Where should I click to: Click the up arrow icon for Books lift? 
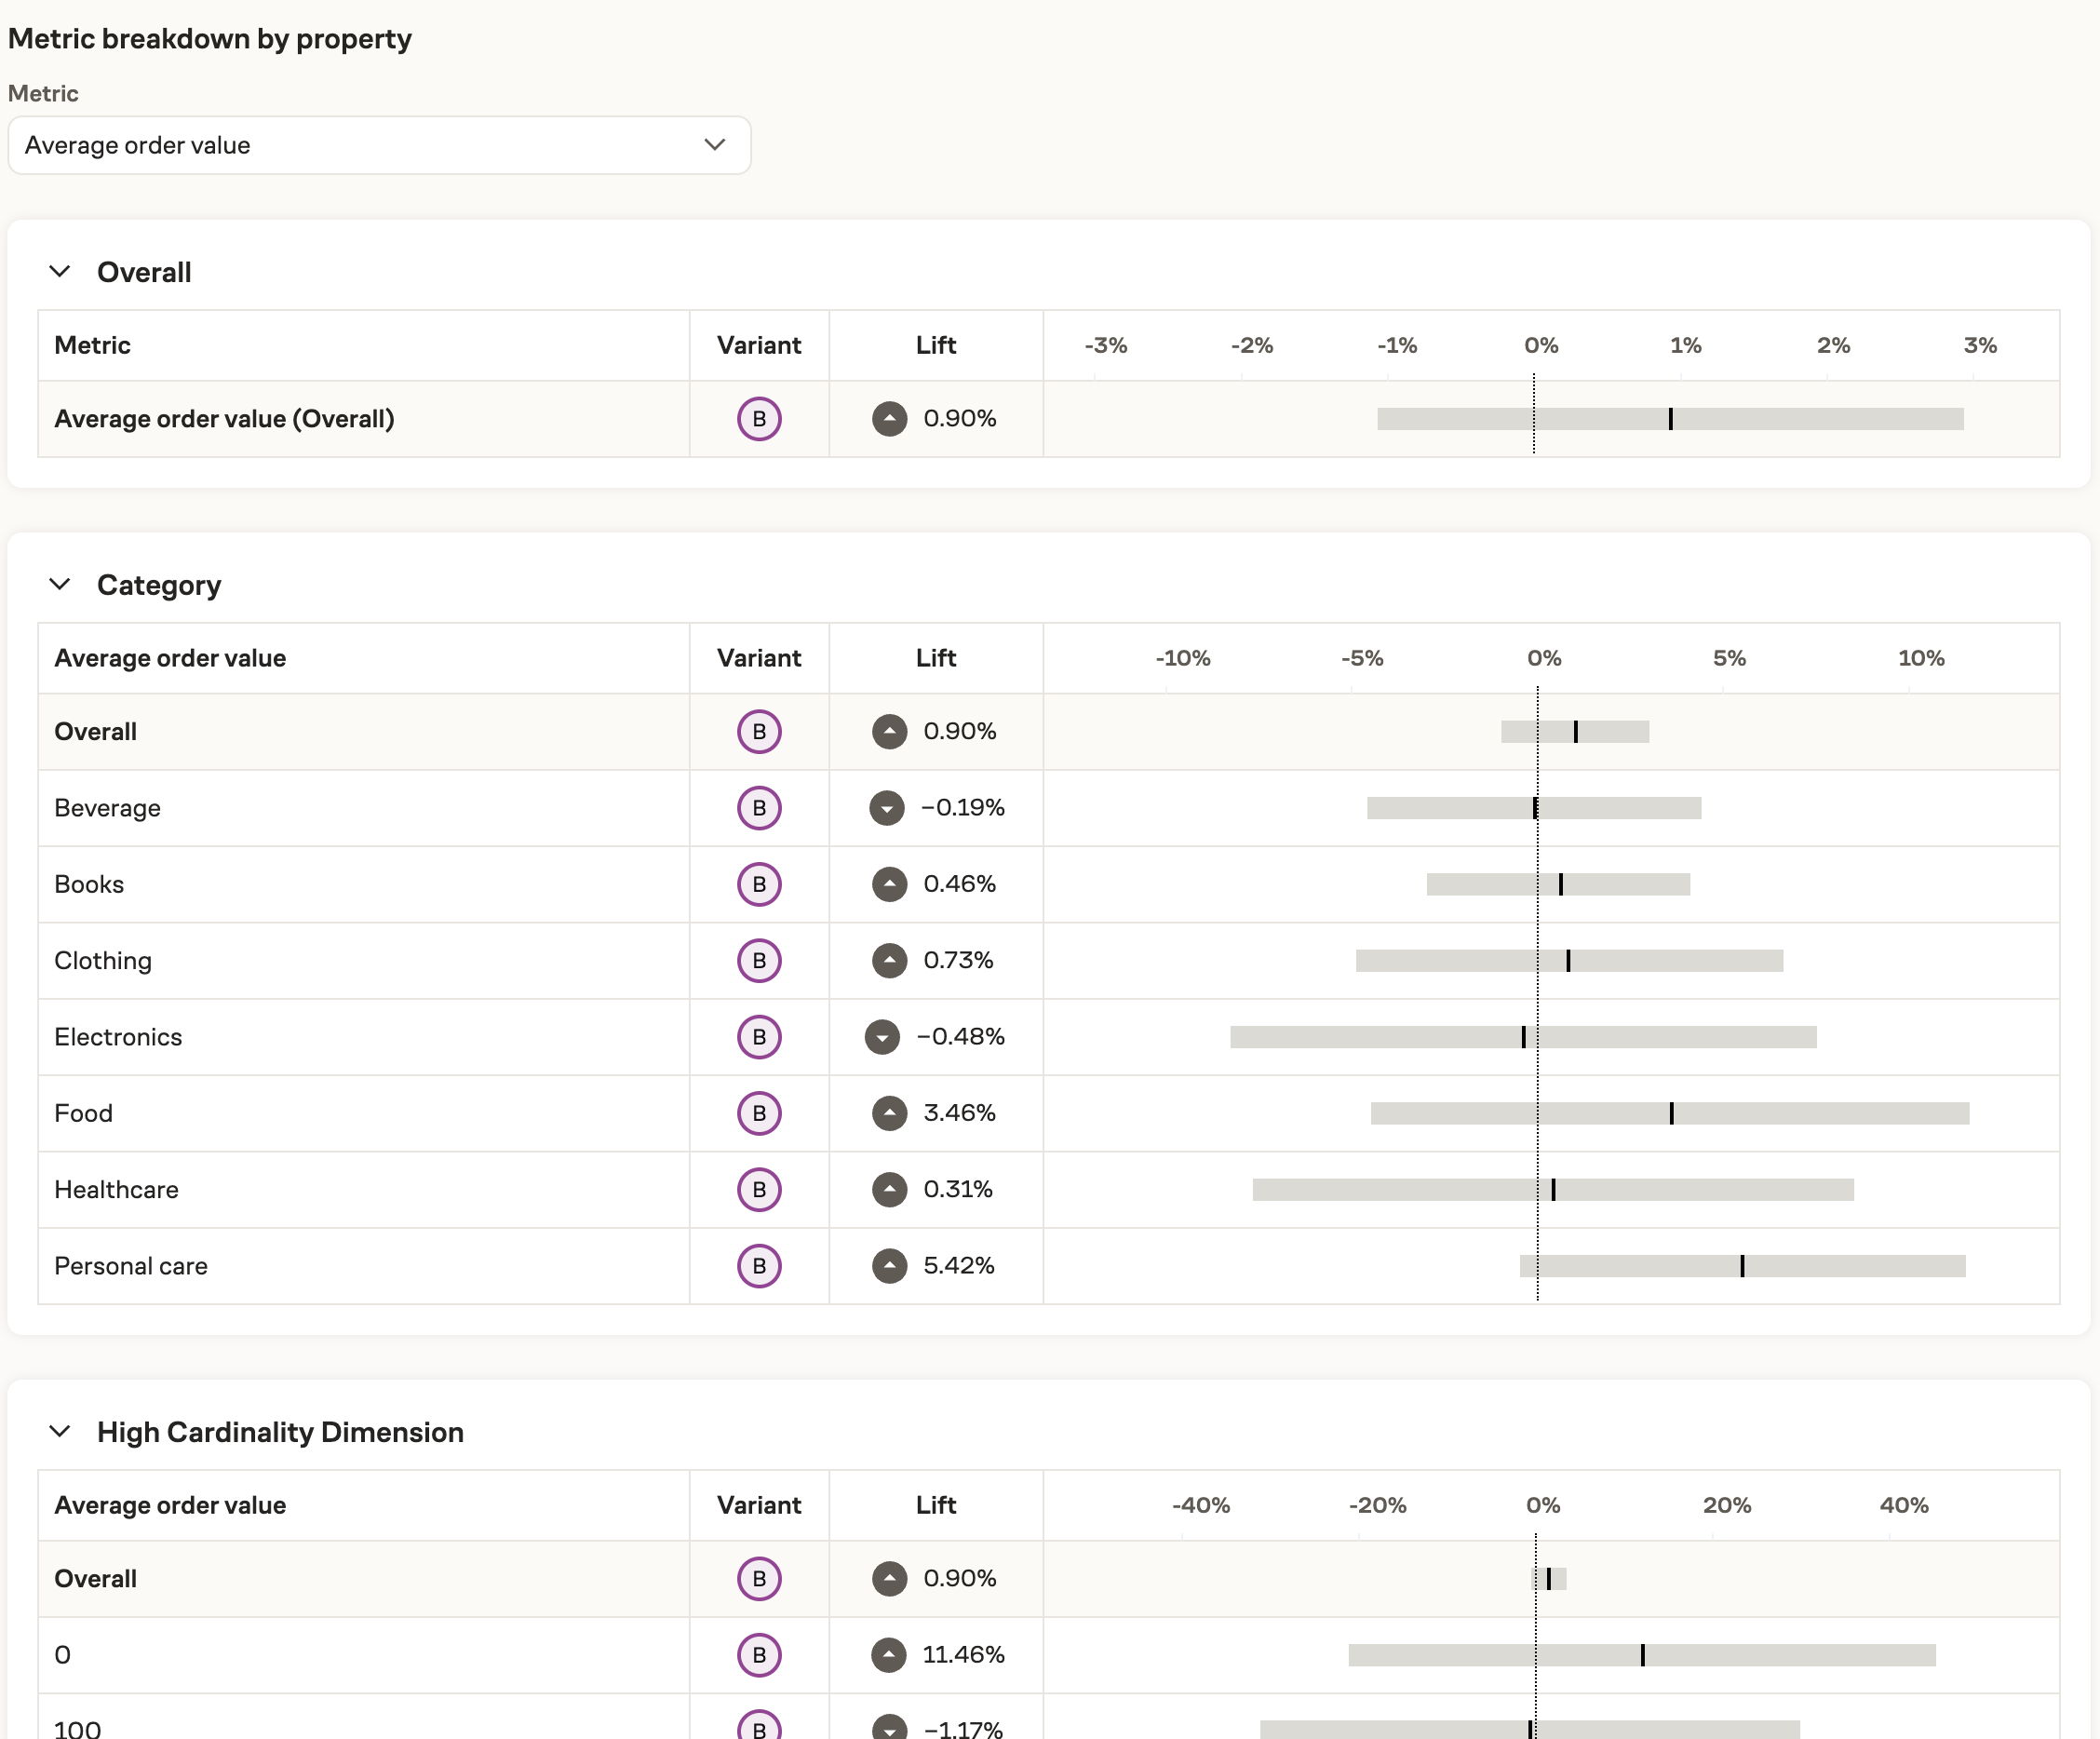click(889, 884)
